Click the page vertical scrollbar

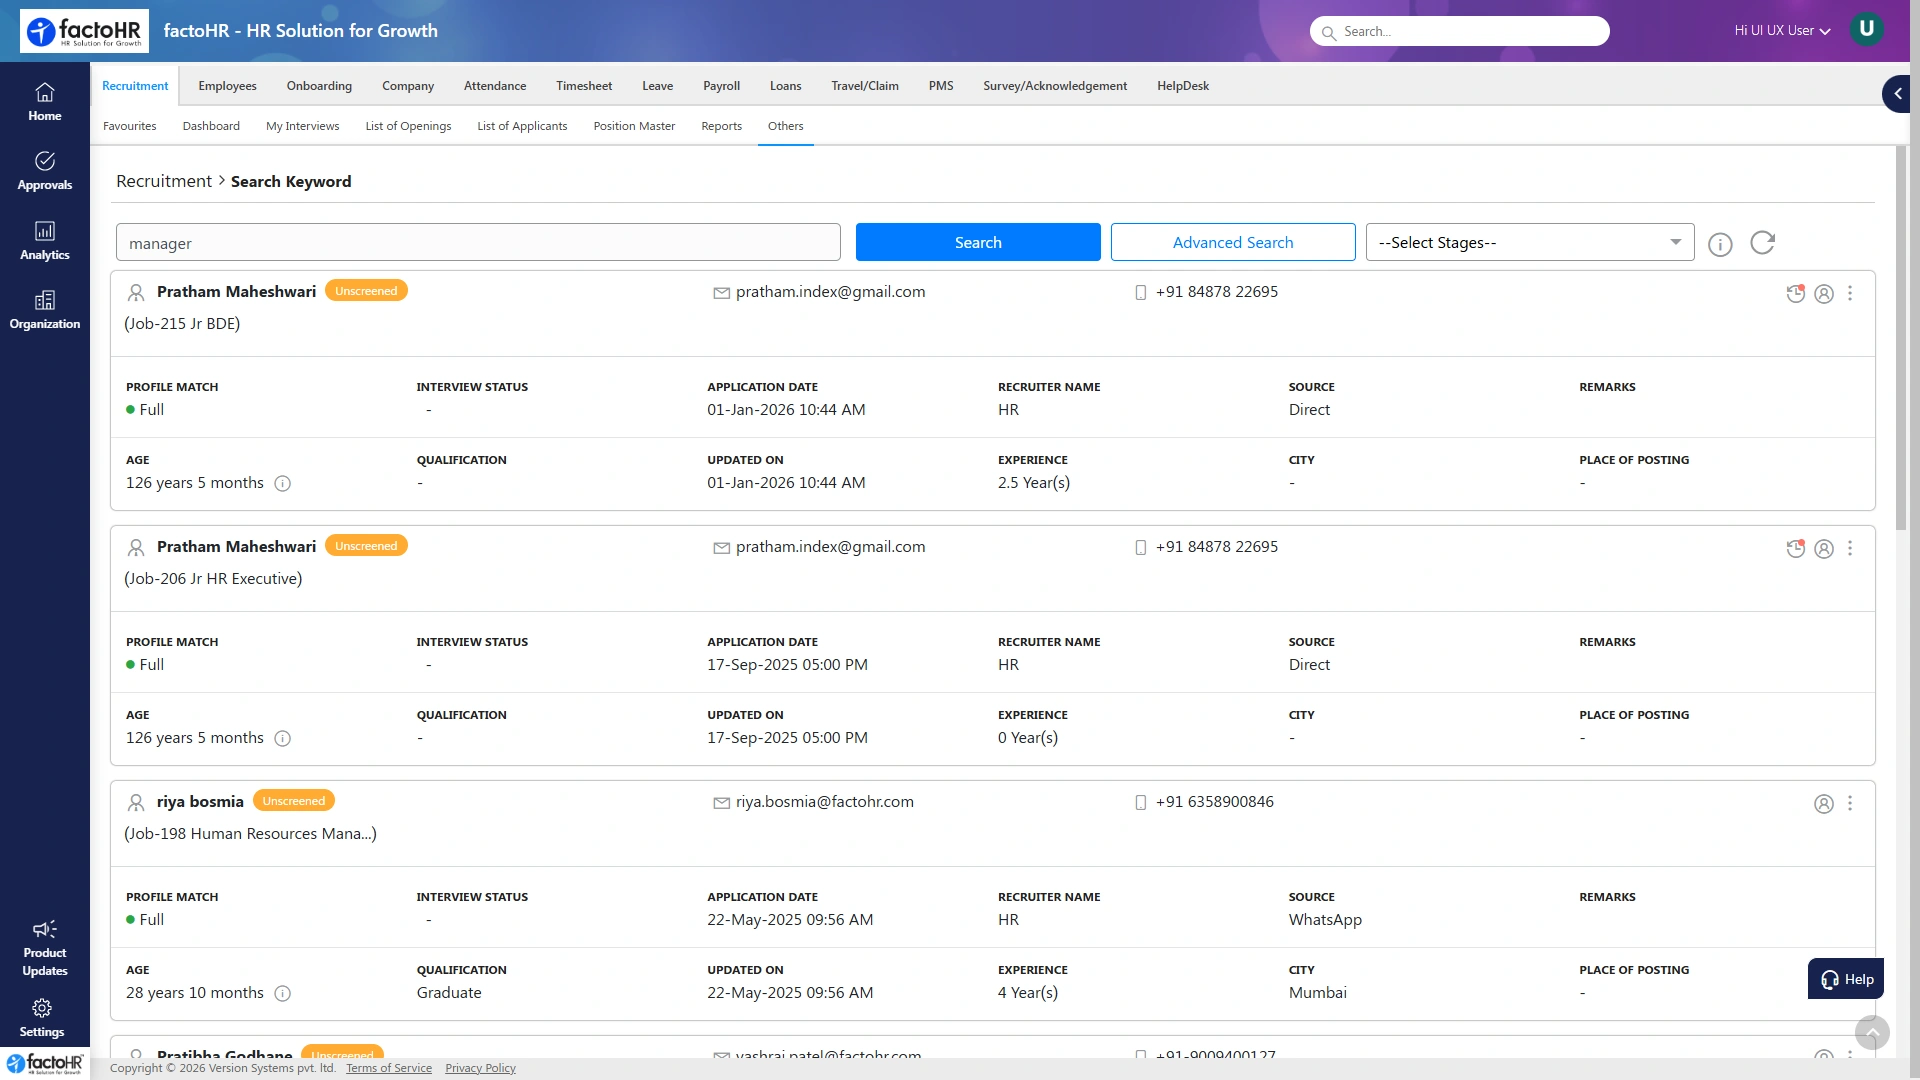pos(1901,336)
